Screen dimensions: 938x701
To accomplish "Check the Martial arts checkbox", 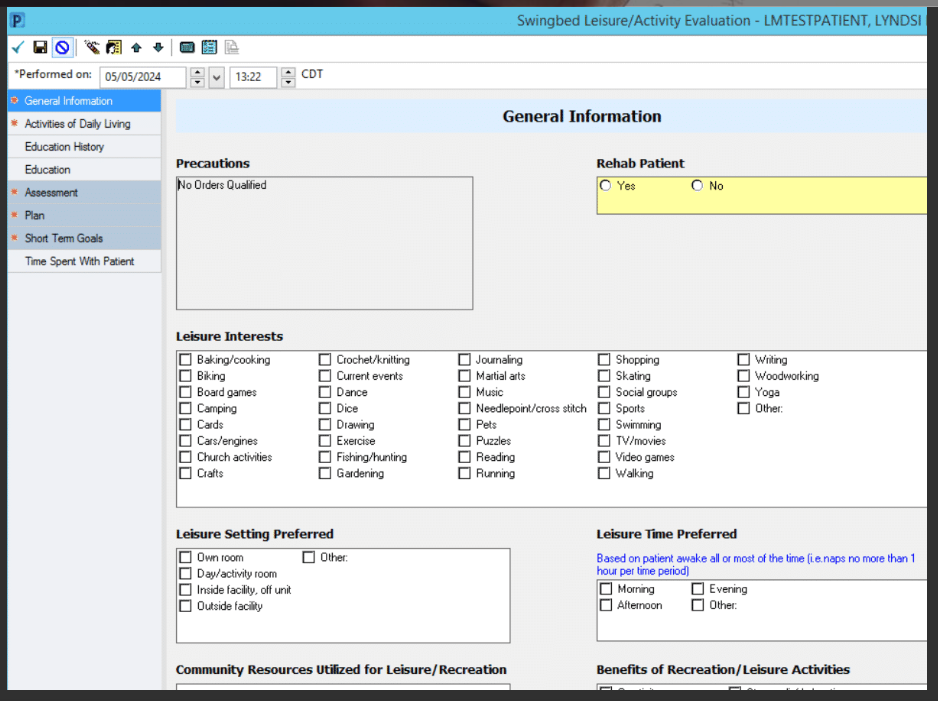I will tap(464, 376).
